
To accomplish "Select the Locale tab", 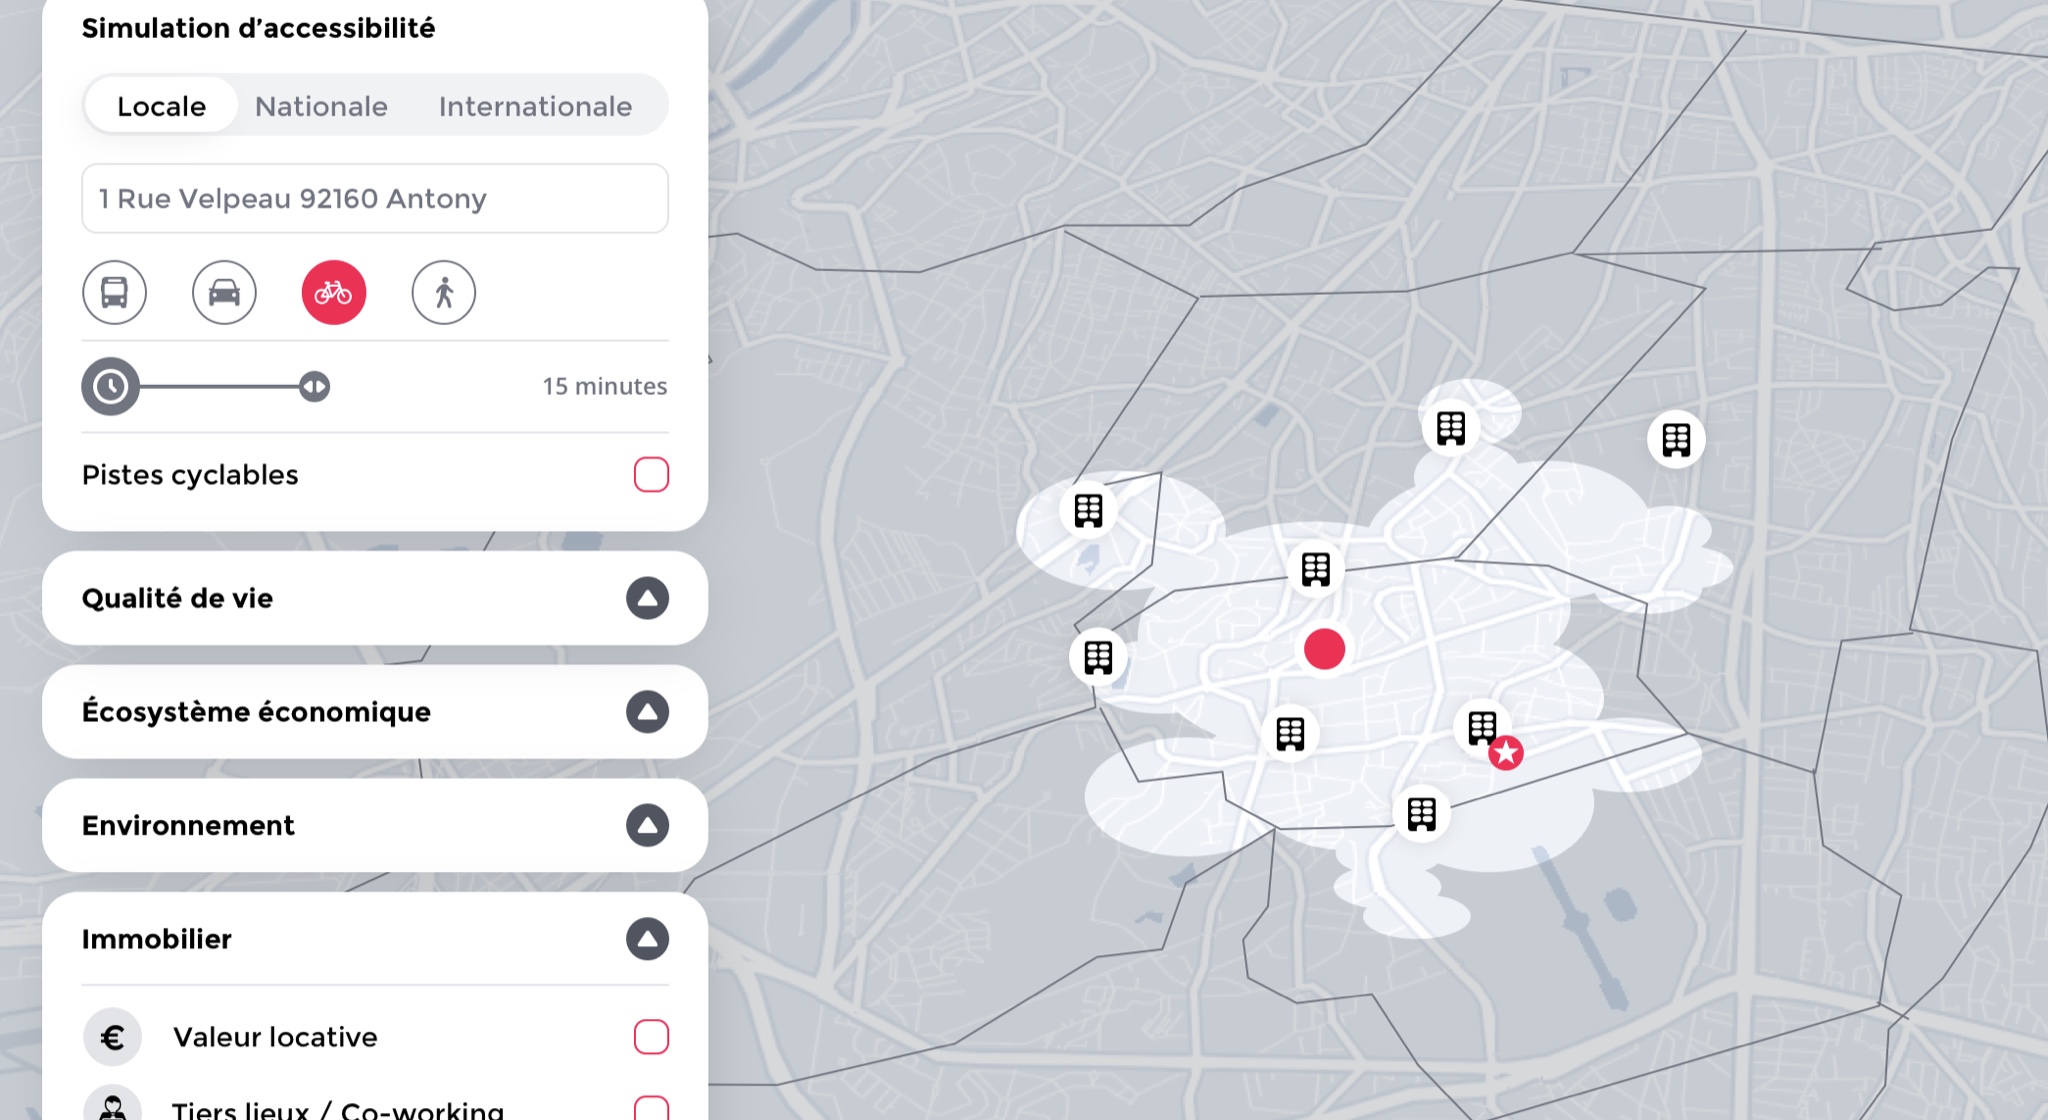I will point(161,106).
